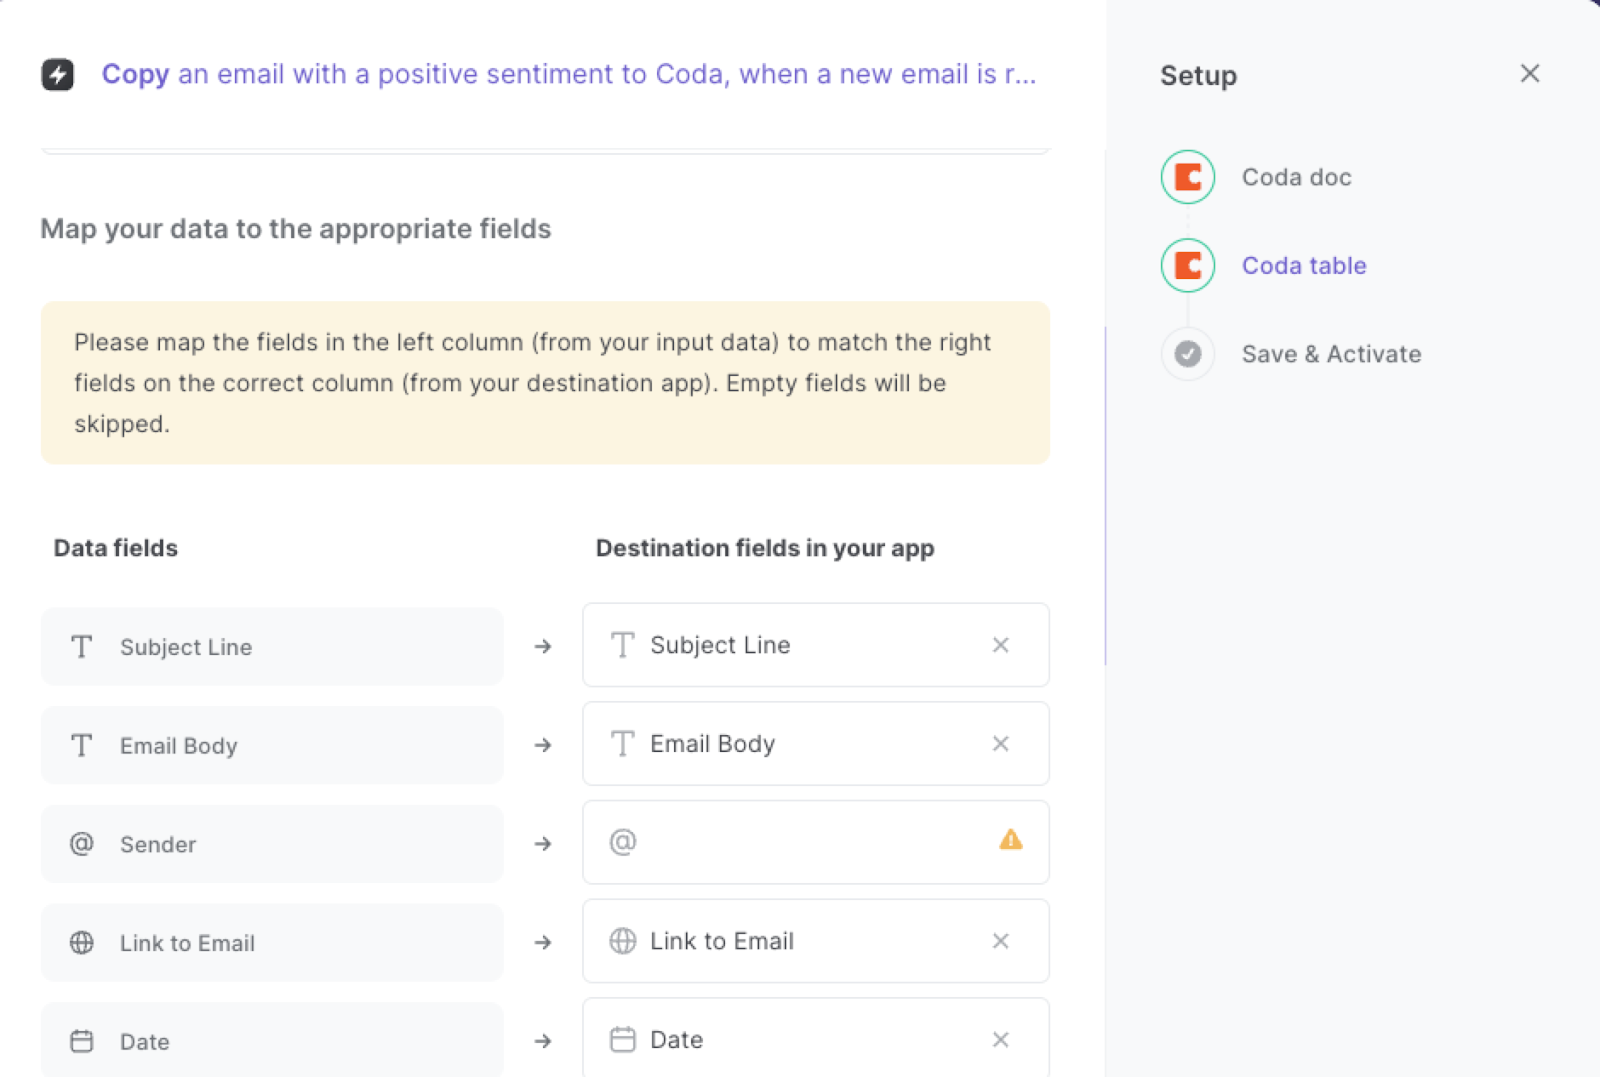Click the text type icon beside Email Body
This screenshot has width=1600, height=1077.
click(81, 745)
